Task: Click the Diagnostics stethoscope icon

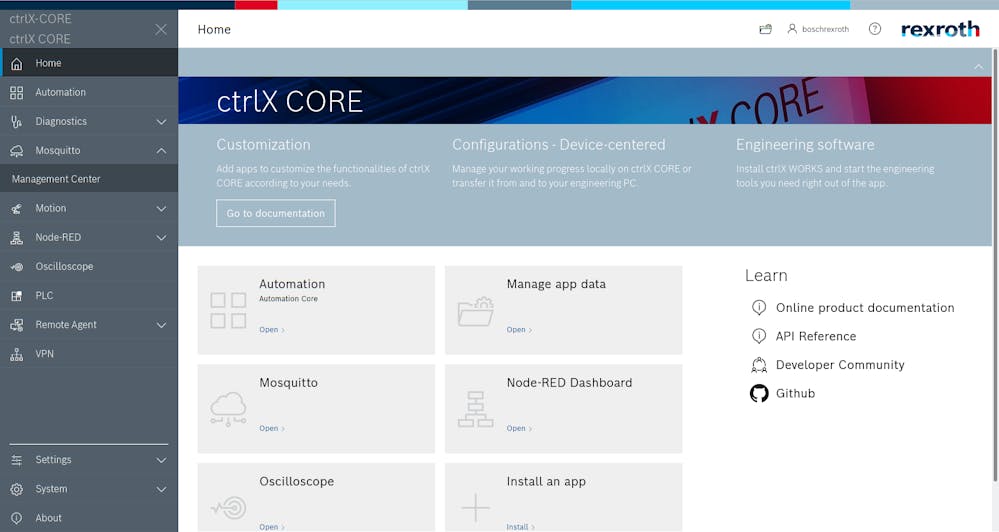Action: coord(17,121)
